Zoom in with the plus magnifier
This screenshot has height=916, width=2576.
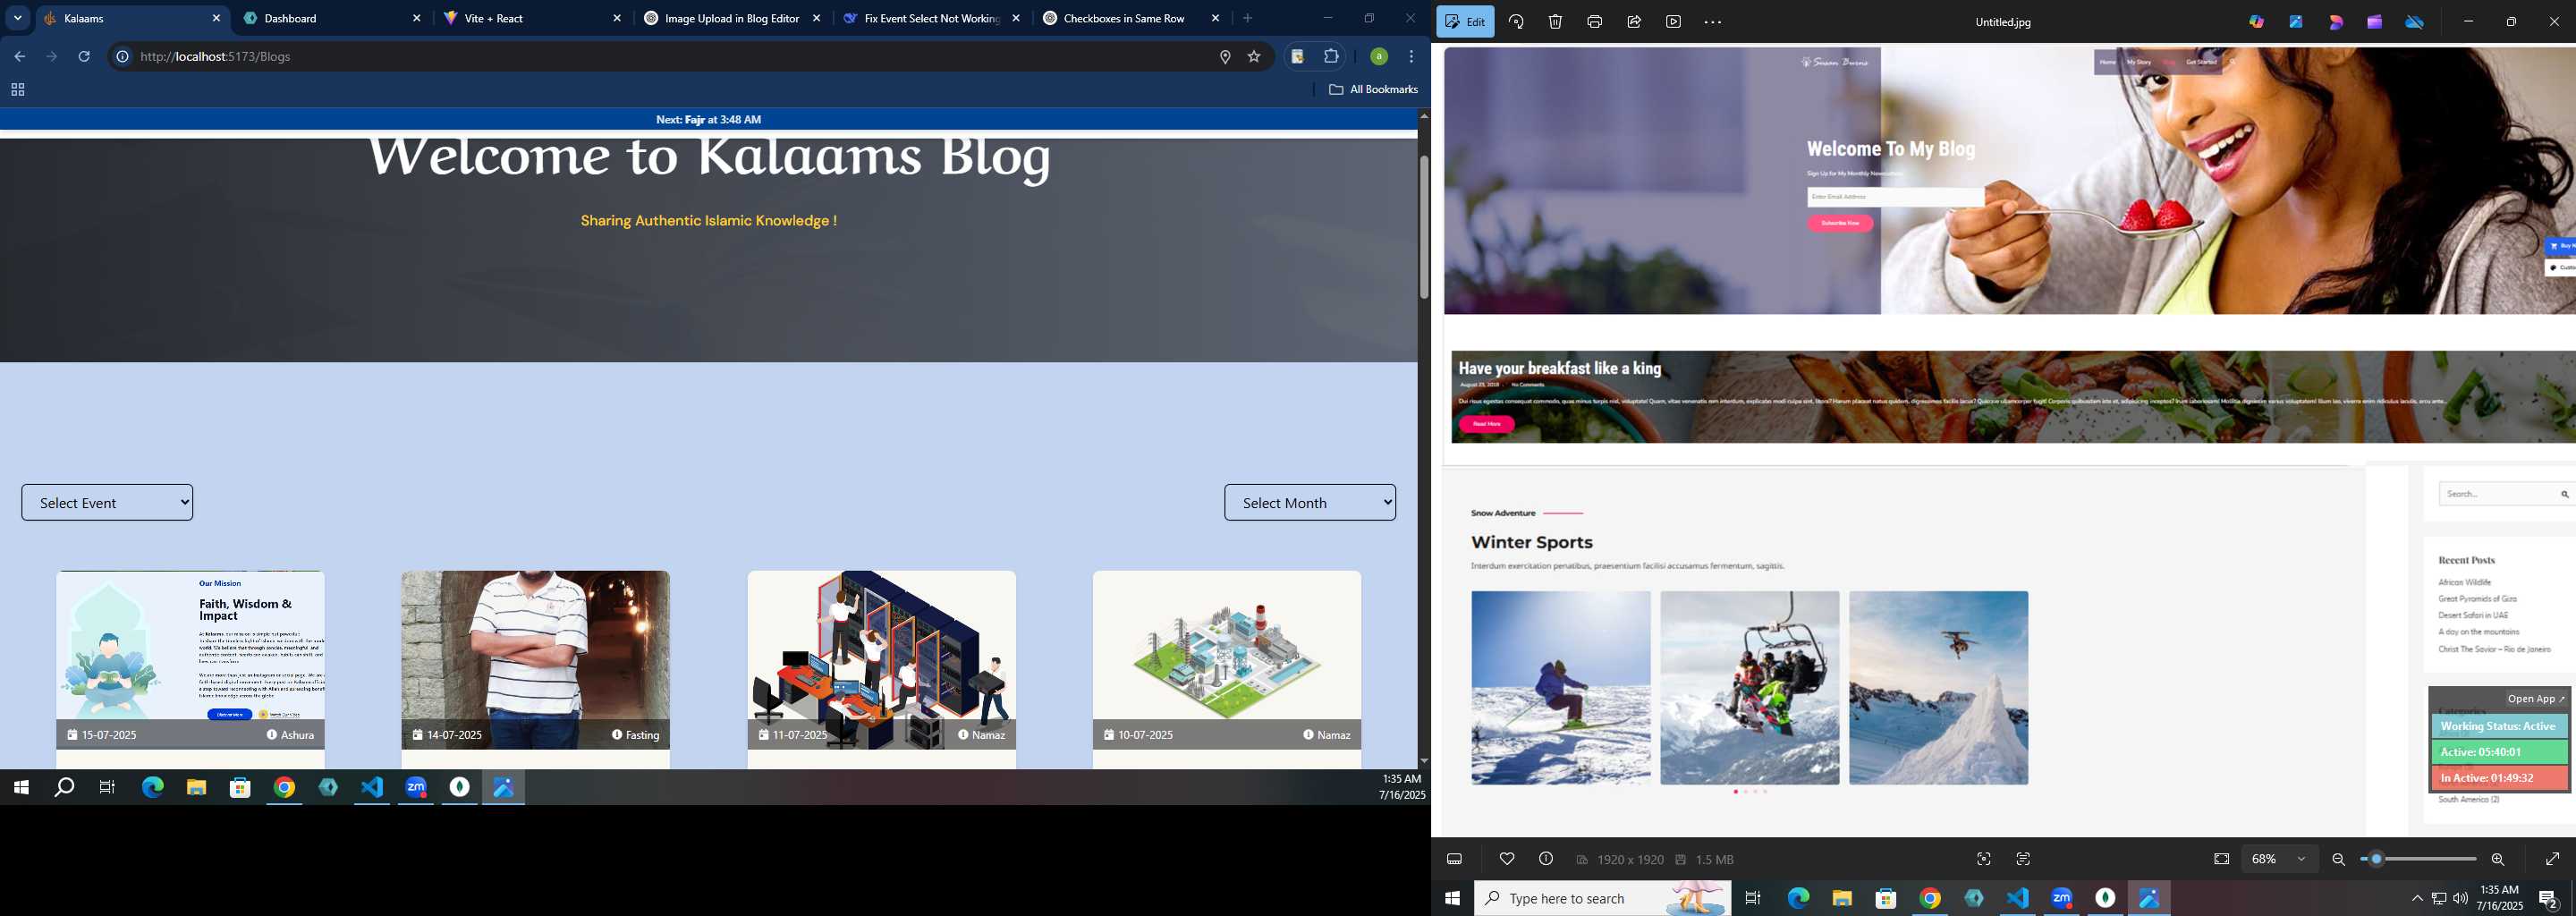(x=2497, y=859)
